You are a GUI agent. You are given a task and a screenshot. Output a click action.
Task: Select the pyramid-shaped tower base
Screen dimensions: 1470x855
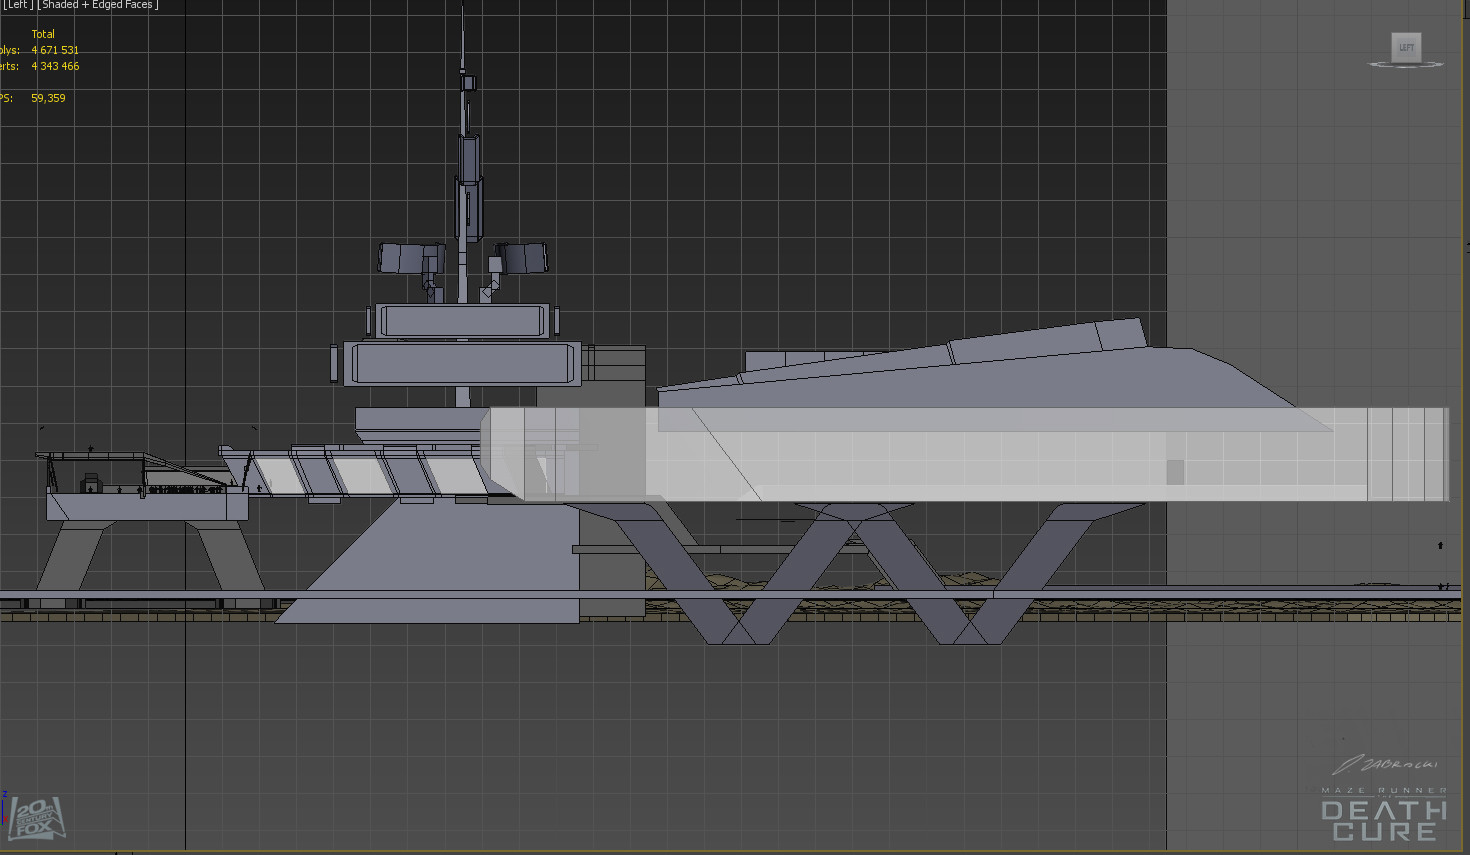pos(430,562)
